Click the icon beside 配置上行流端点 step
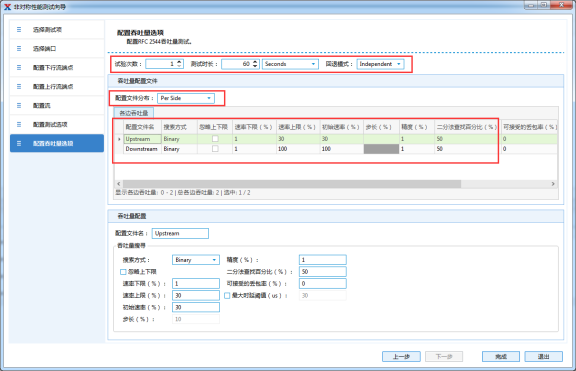 (19, 86)
